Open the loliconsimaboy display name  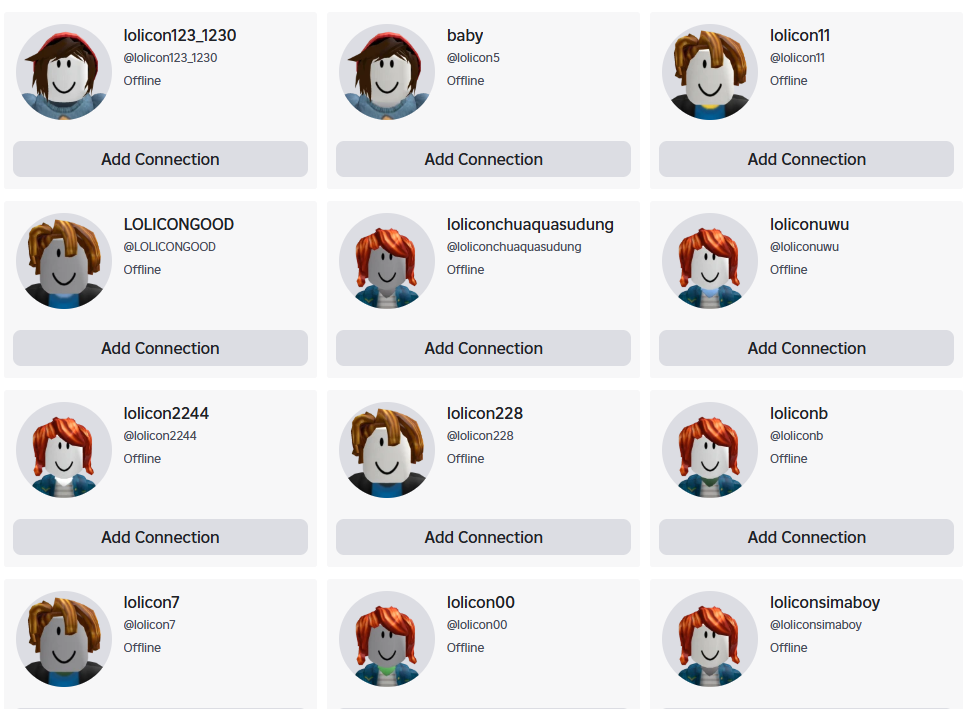point(825,602)
